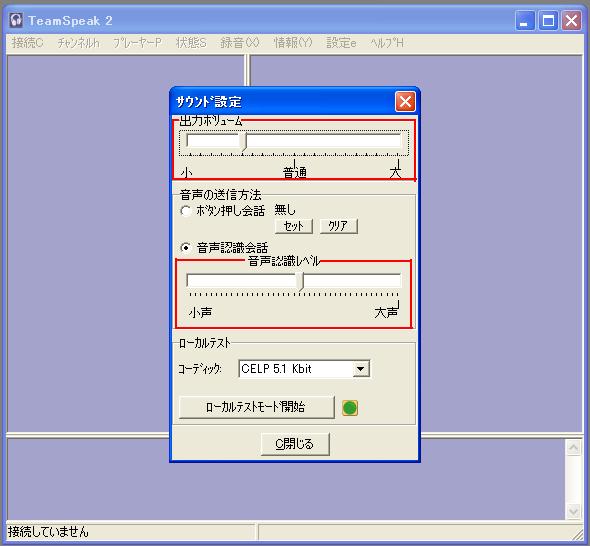Open the 設定e menu
Viewport: 590px width, 546px height.
pyautogui.click(x=341, y=43)
